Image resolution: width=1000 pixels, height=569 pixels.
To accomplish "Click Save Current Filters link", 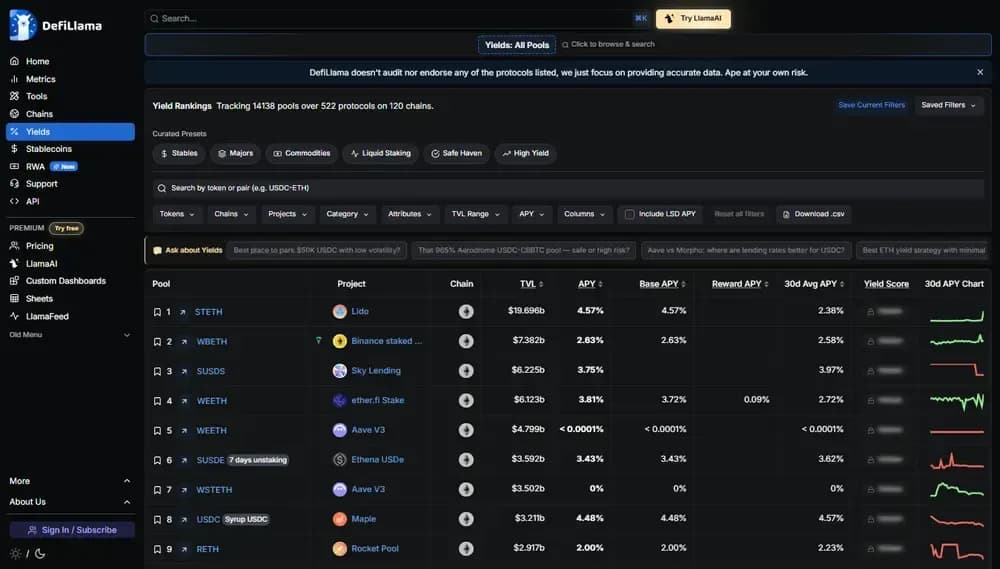I will coord(871,105).
